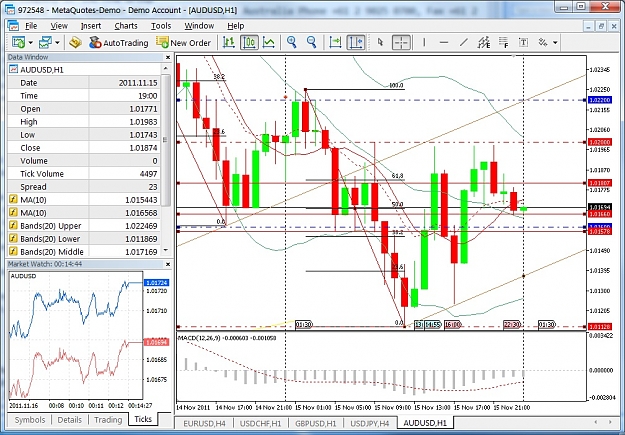Switch to the GBPUSD,H1 chart tab
The image size is (625, 435).
(x=315, y=423)
